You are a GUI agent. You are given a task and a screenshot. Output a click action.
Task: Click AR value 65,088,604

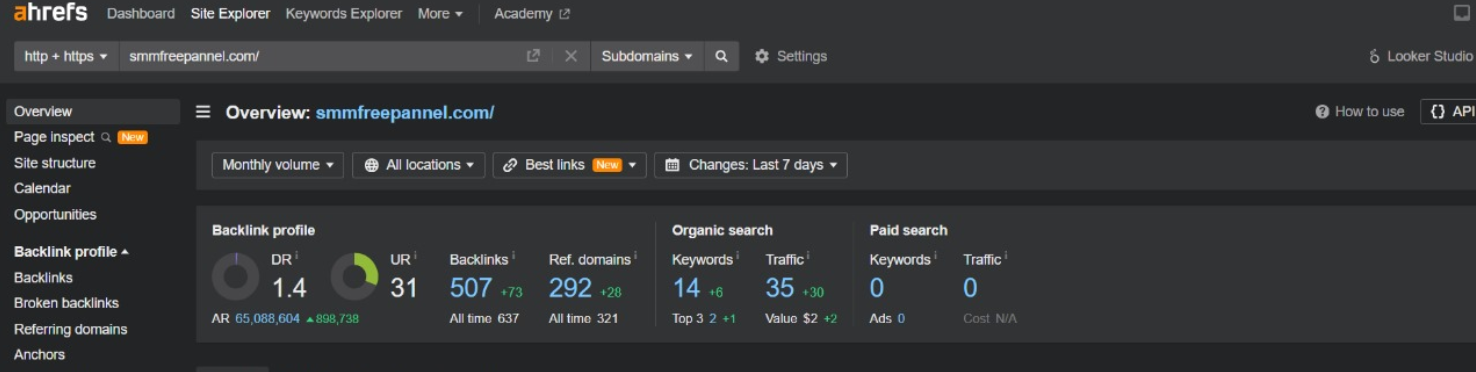point(267,319)
